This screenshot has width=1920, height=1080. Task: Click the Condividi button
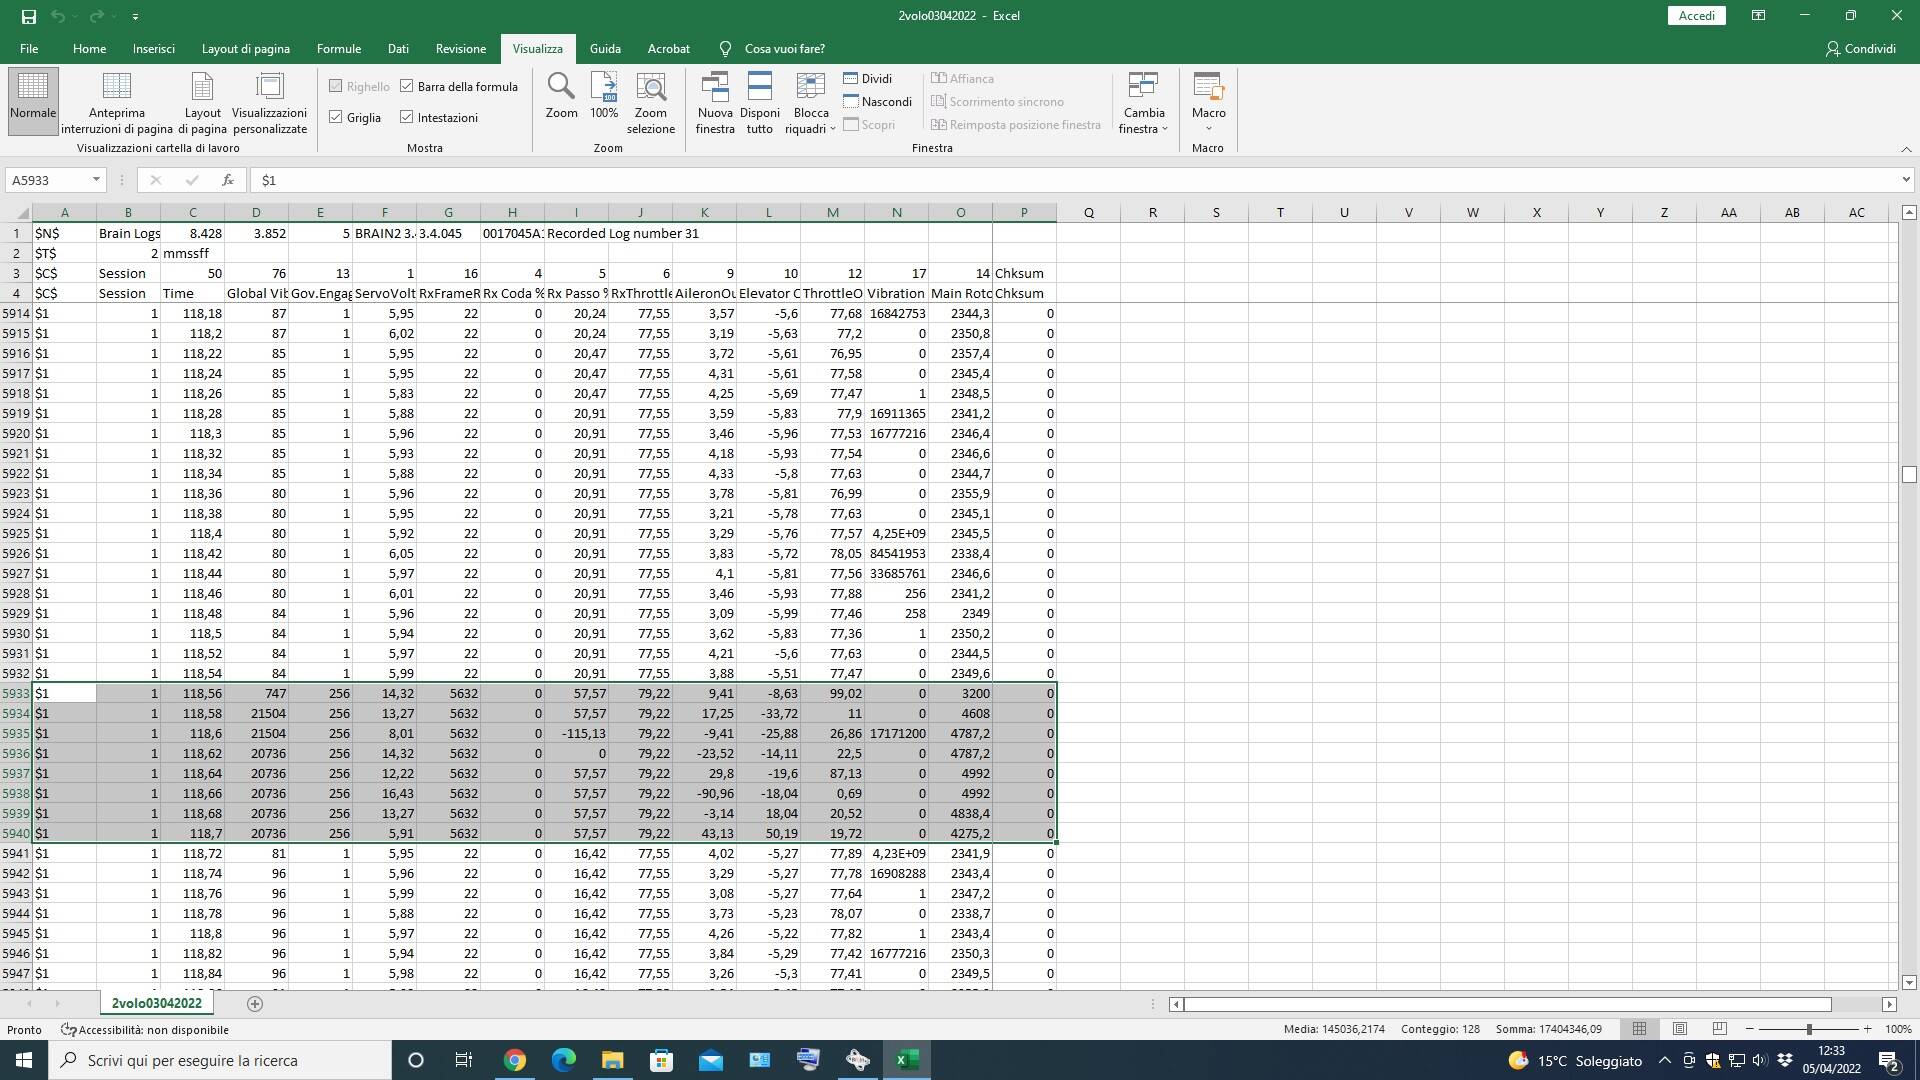click(1860, 48)
